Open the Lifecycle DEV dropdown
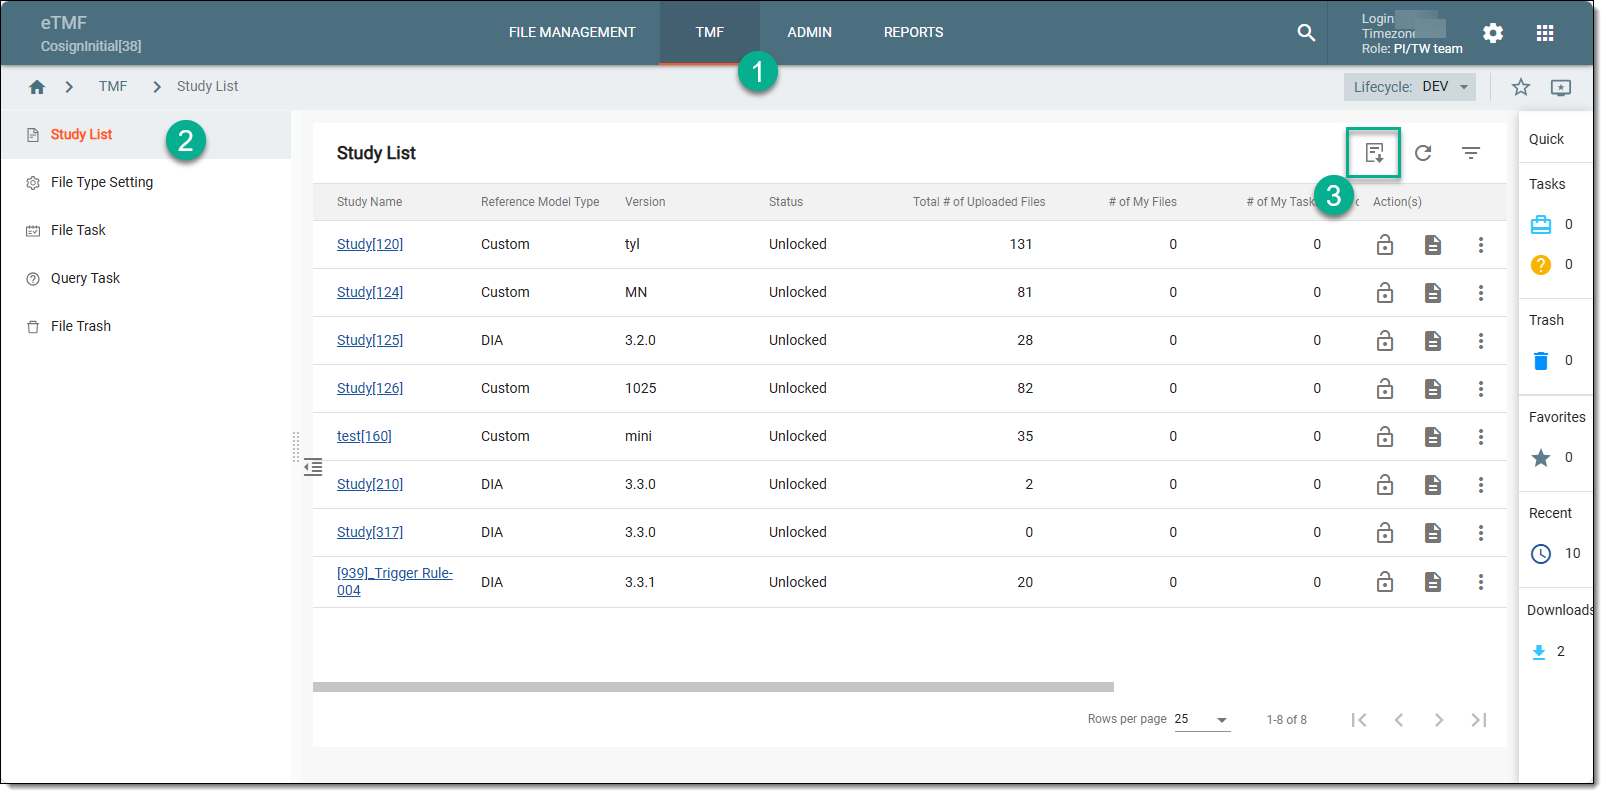1606x796 pixels. coord(1410,87)
